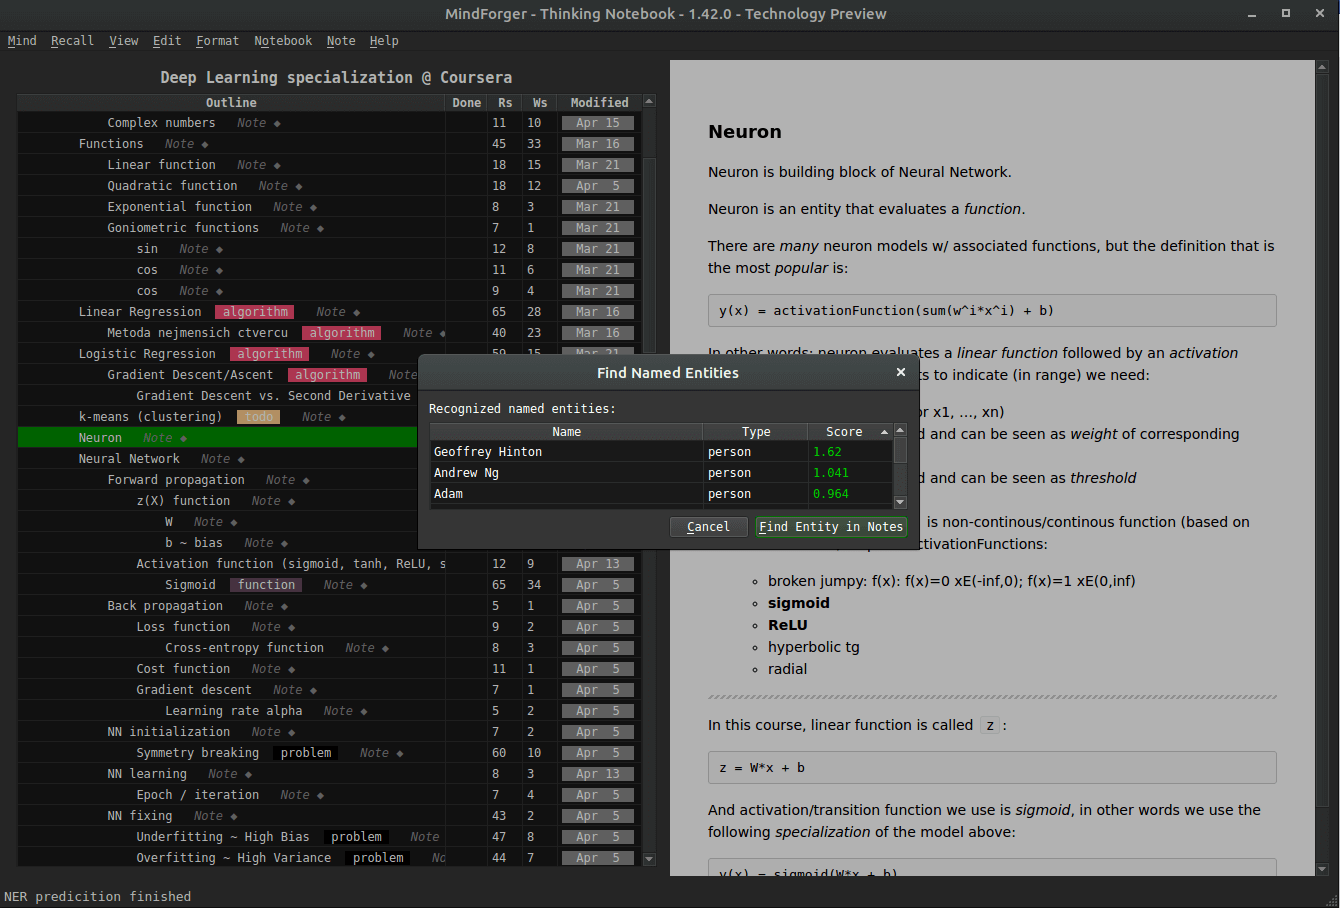Click the Score column sort arrow
Screen dimensions: 1340x908
(884, 431)
